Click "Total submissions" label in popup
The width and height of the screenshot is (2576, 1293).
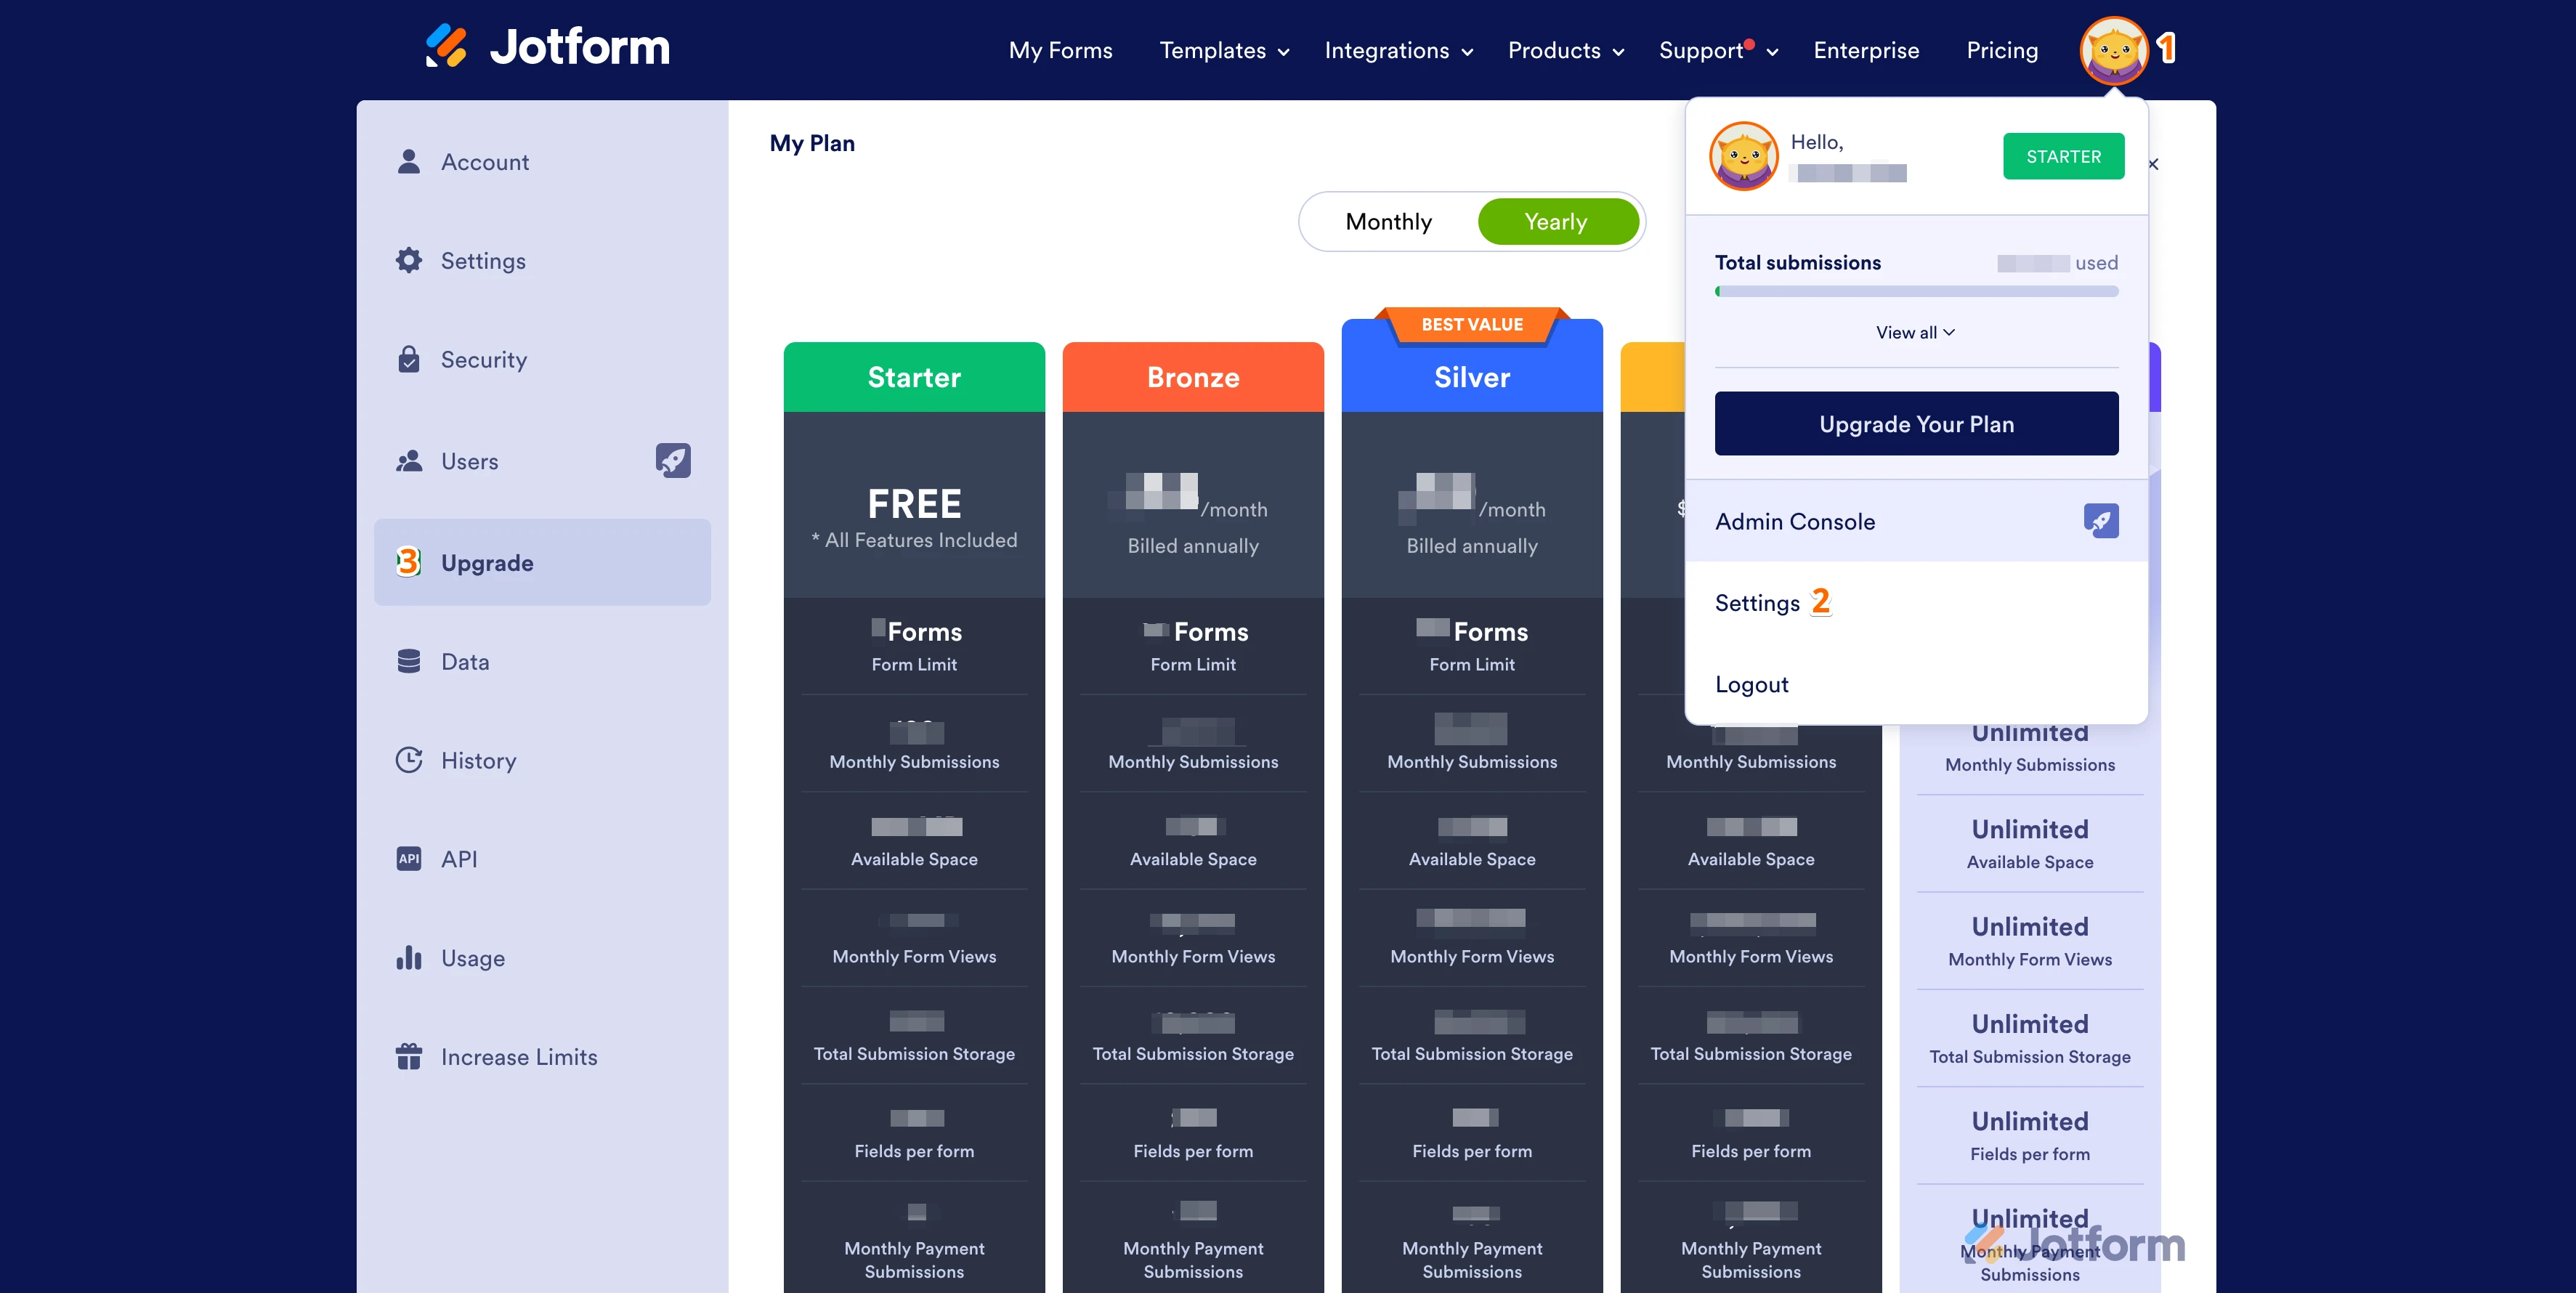click(1797, 262)
